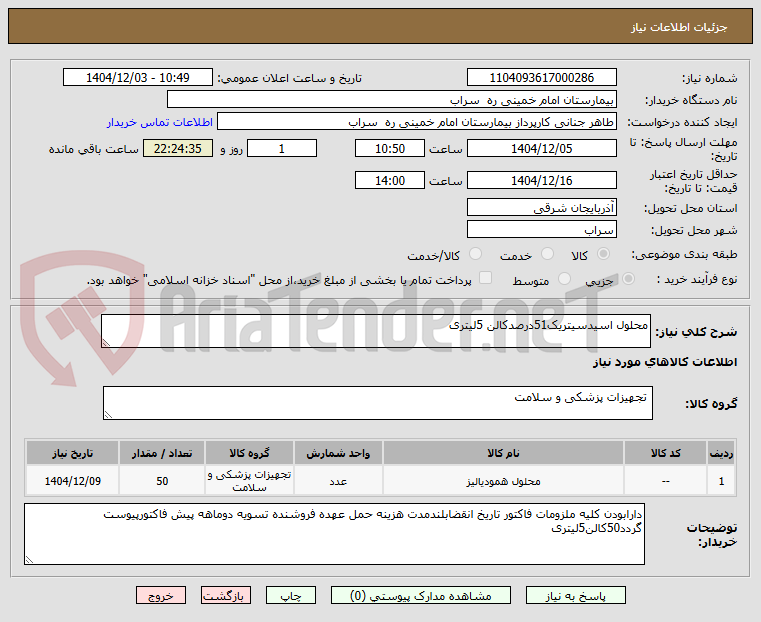Screen dimensions: 761x622
Task: Click the table cell تجهیزات پزشکی و سلامت
Action: [249, 481]
